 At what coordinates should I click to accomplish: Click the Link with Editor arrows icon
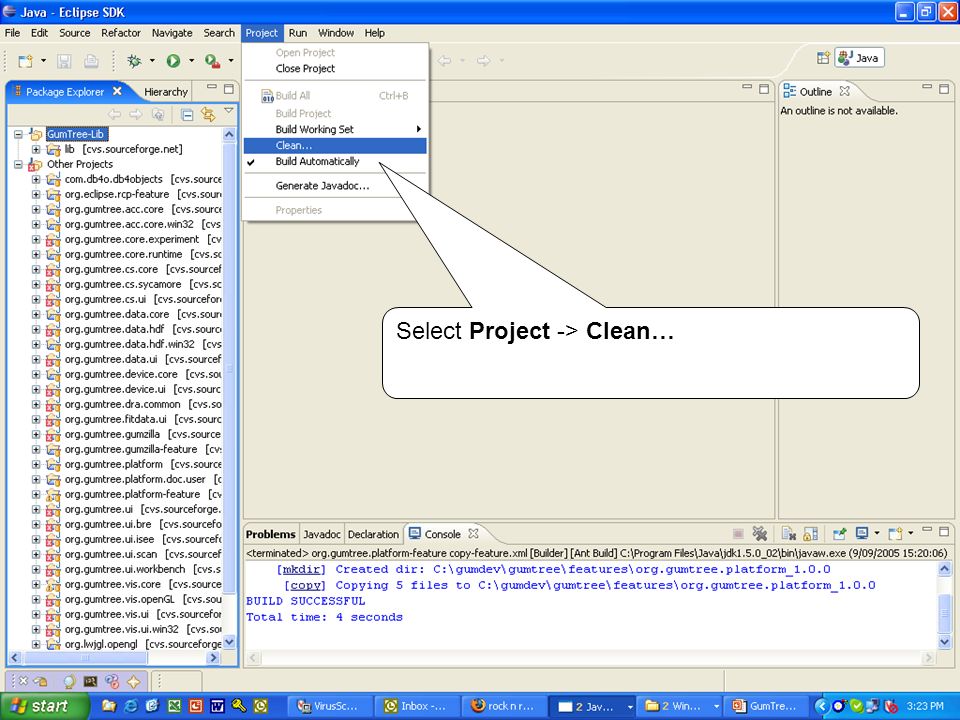click(x=208, y=114)
